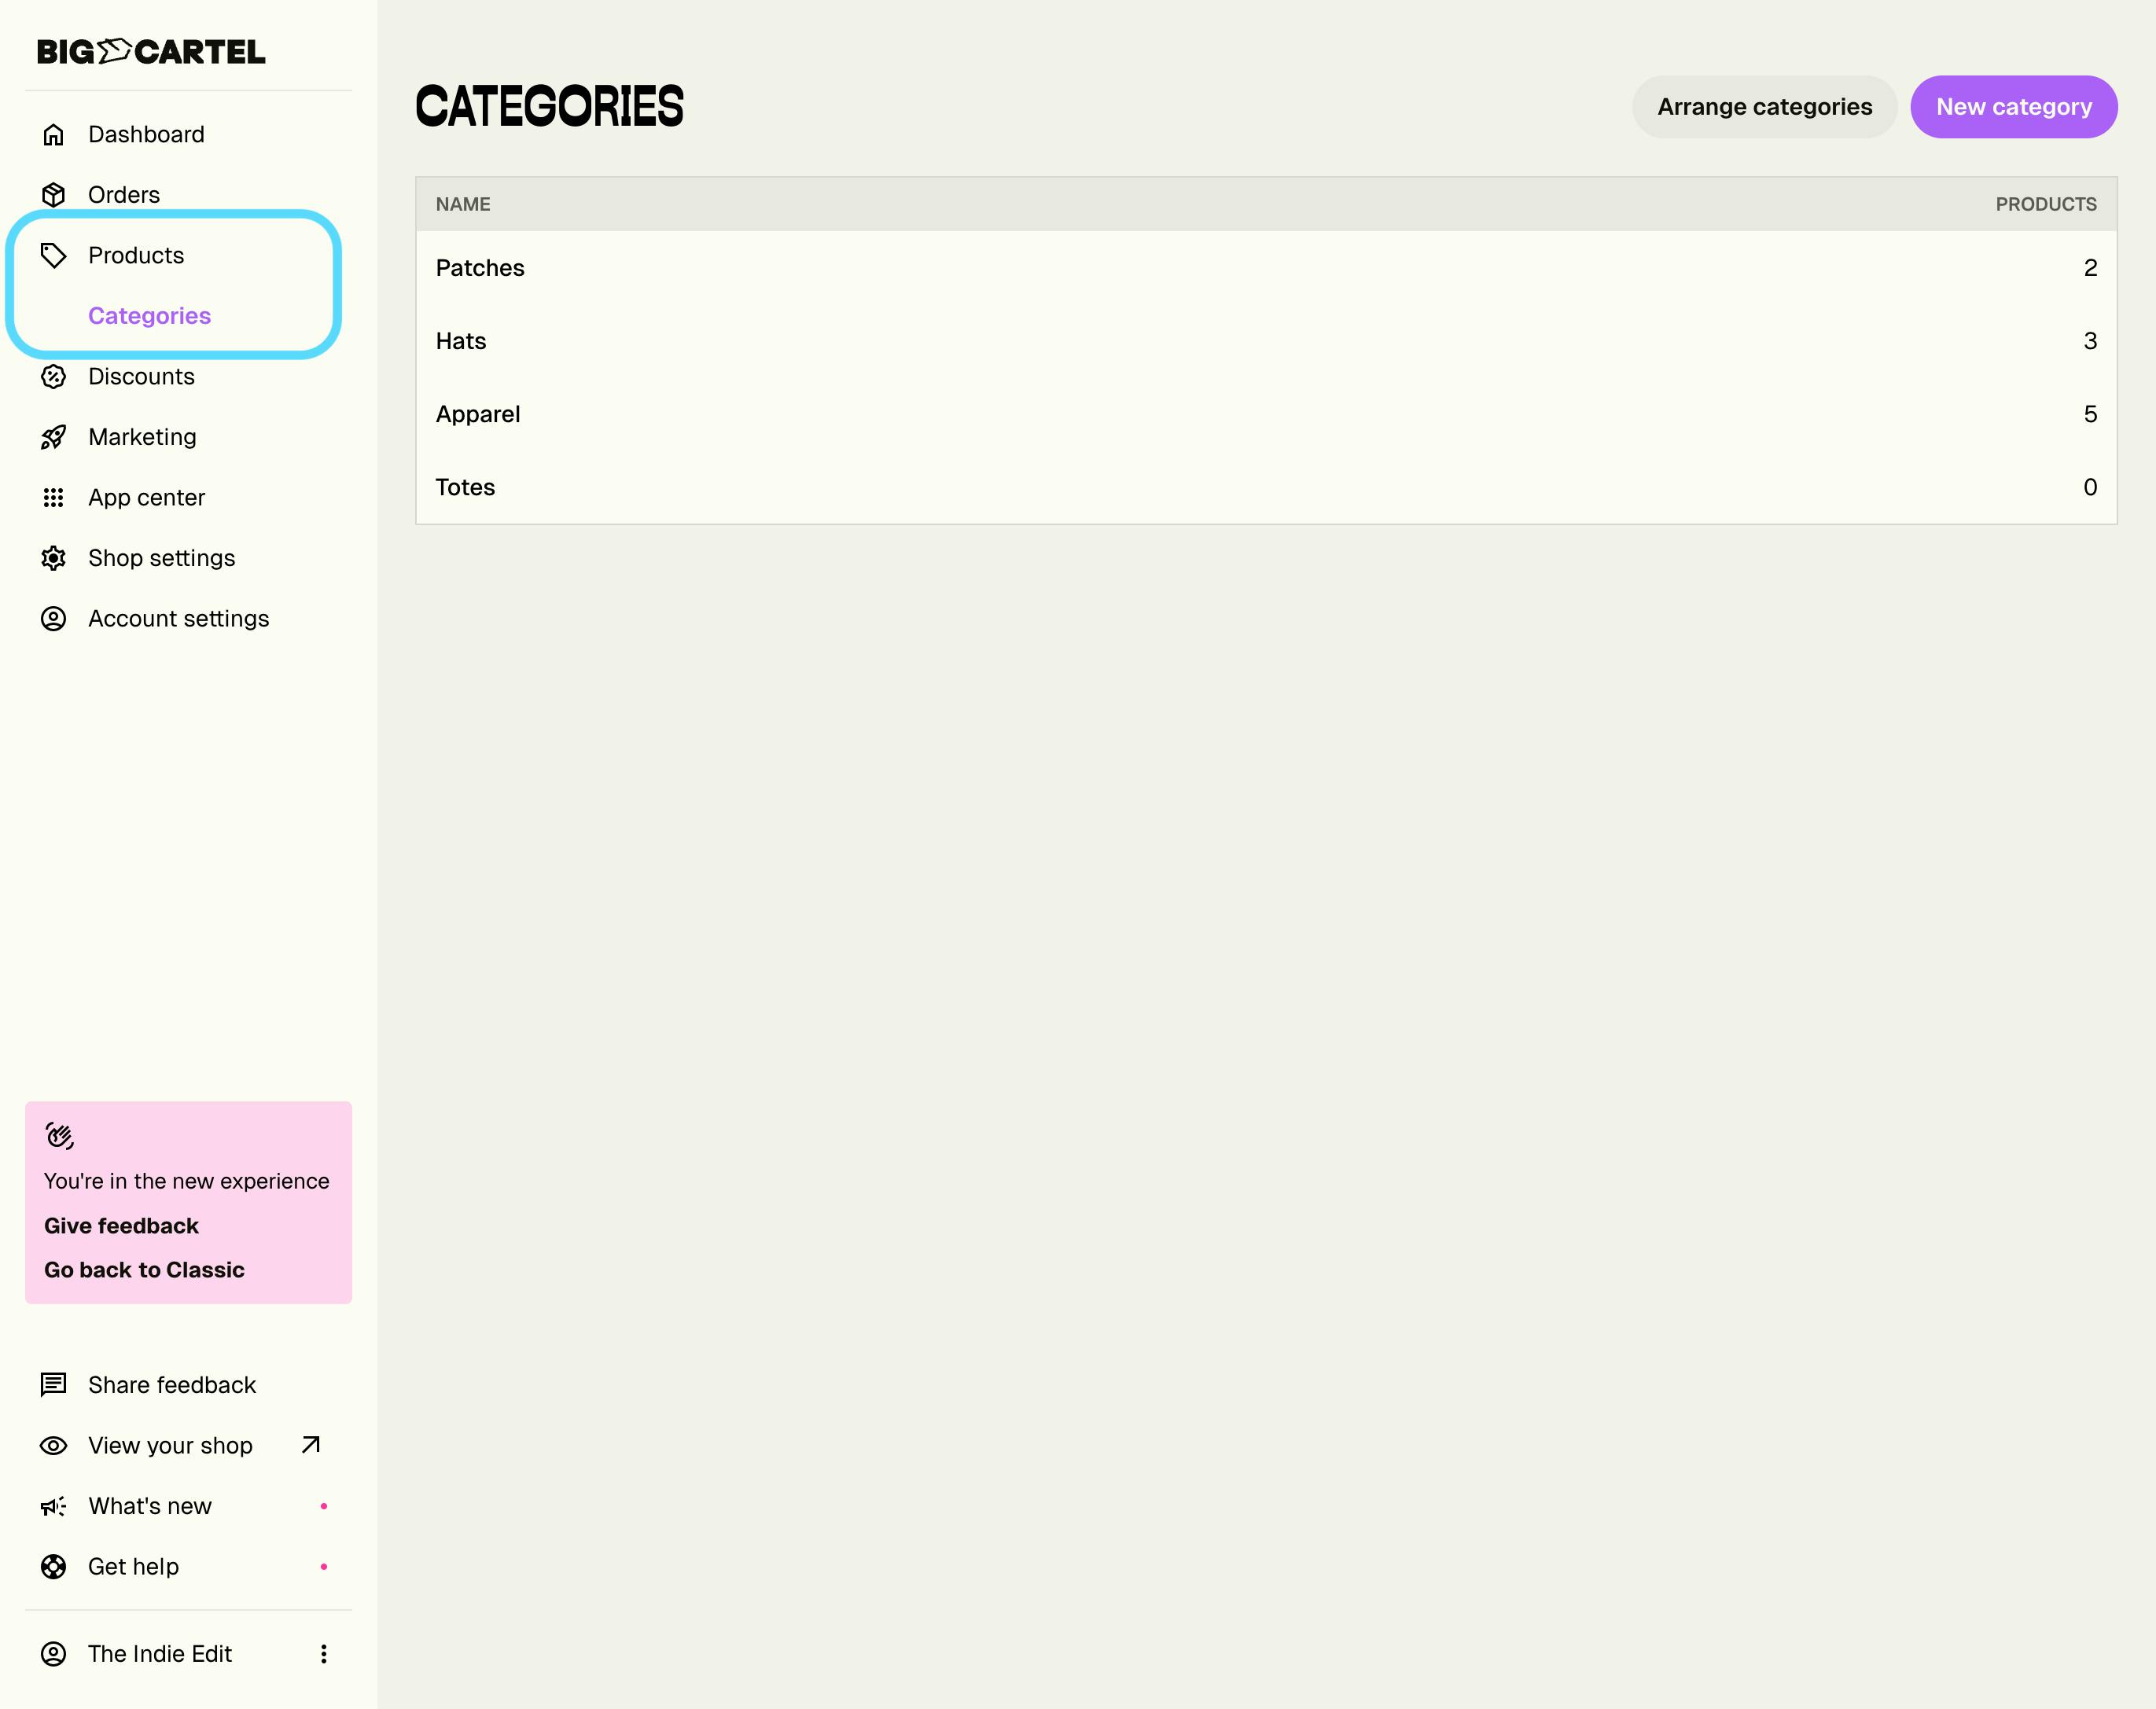Open the Apparel category row
Screen dimensions: 2156x1709
478,414
